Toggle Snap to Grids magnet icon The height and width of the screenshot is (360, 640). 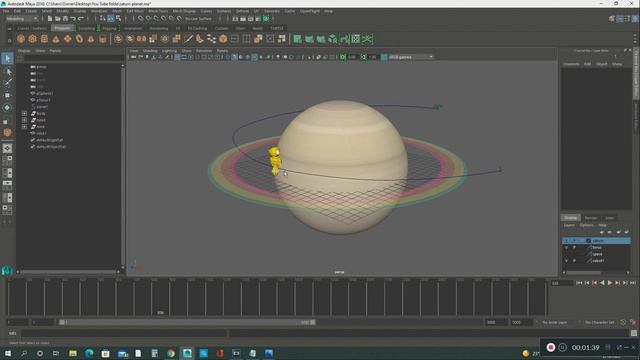pos(141,19)
